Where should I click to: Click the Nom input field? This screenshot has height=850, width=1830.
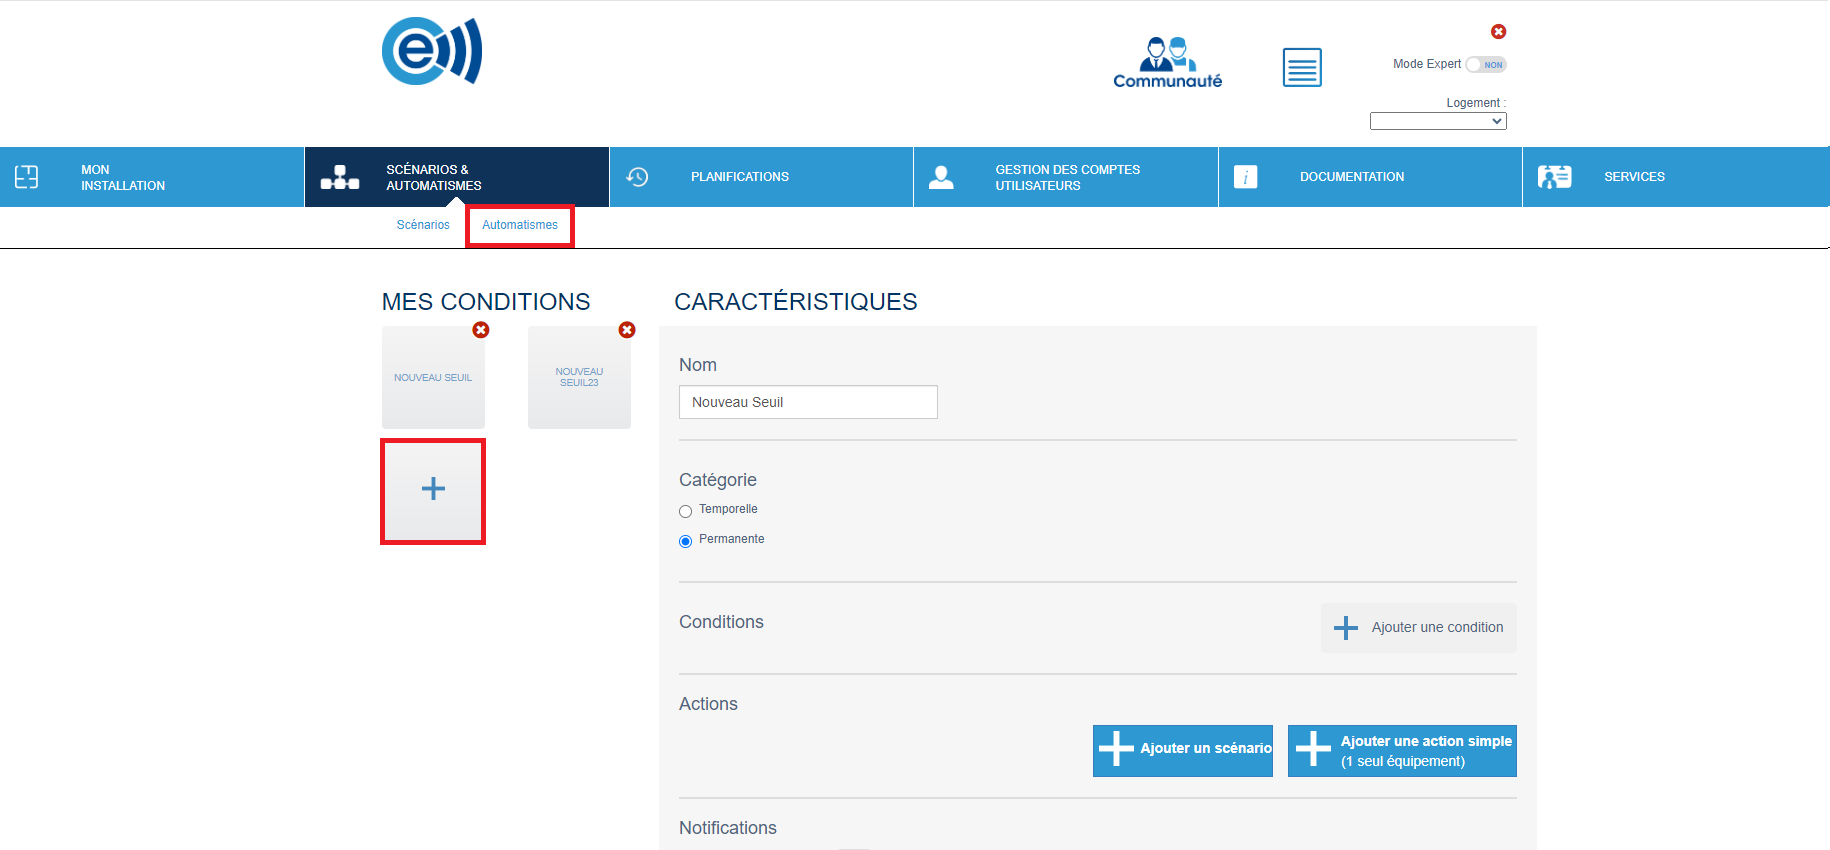(x=808, y=402)
